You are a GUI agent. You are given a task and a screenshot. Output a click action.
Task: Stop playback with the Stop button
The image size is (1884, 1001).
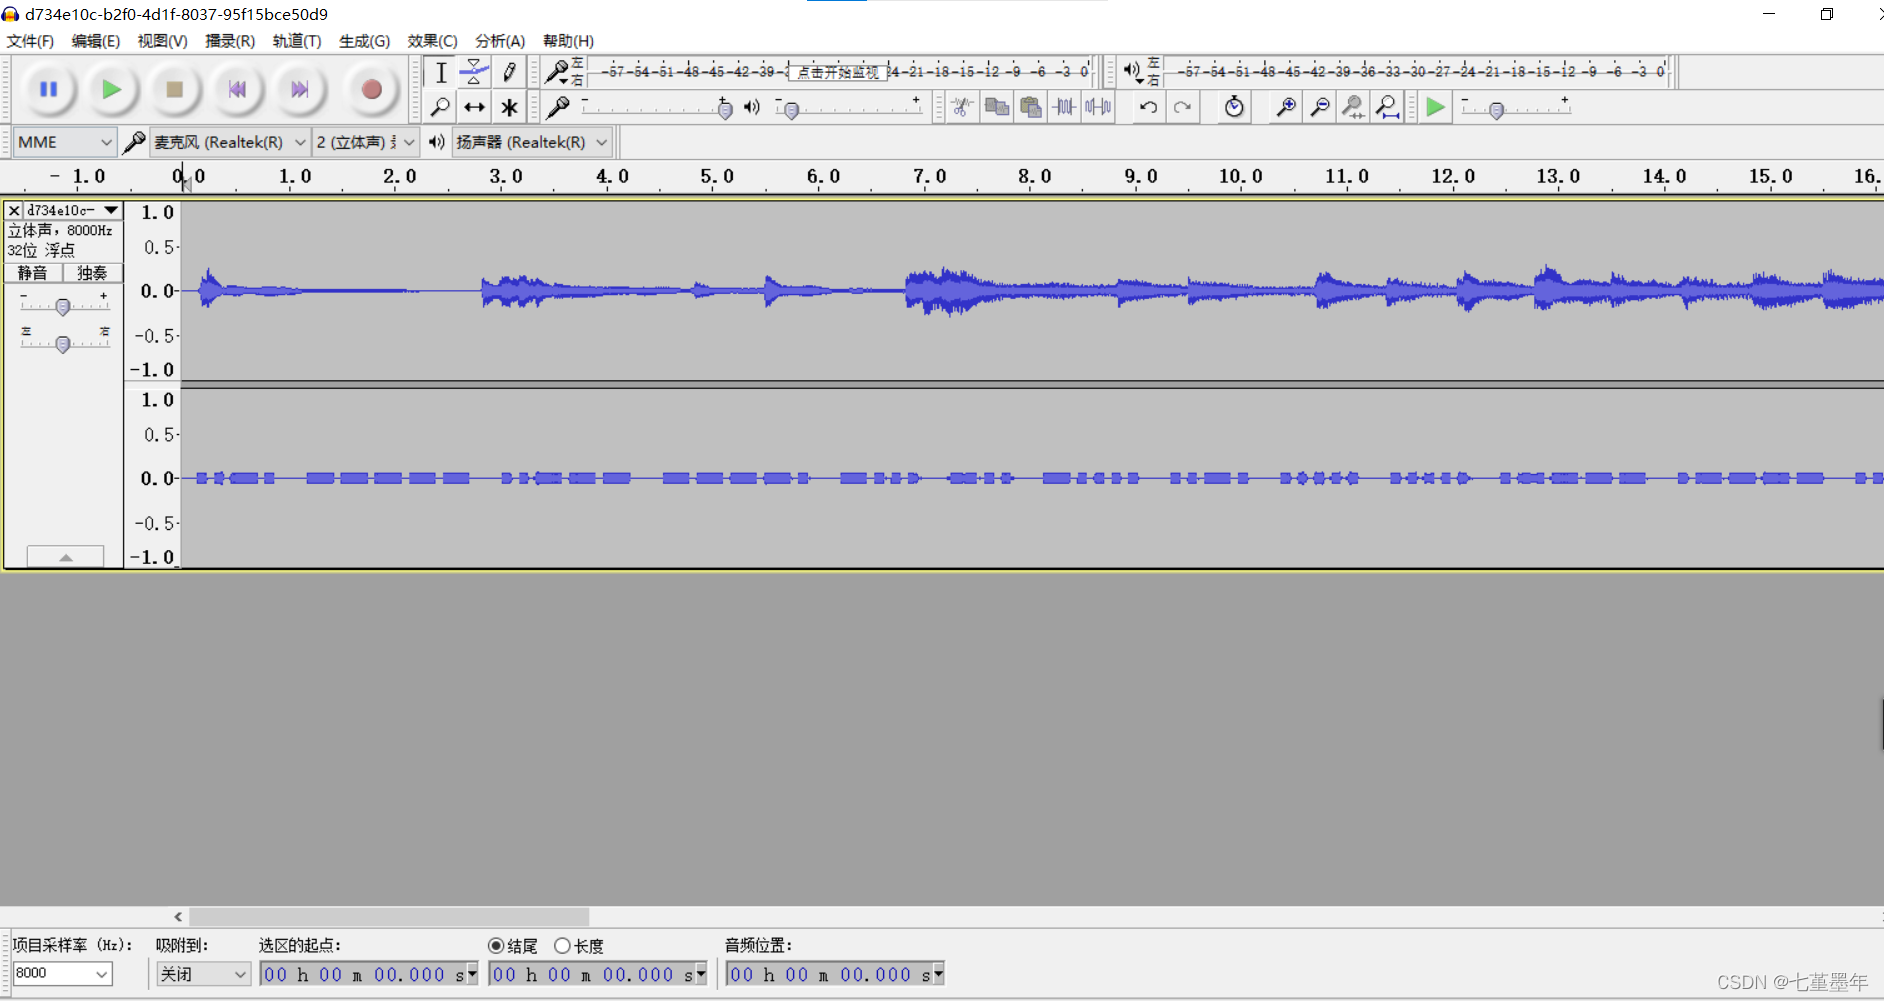click(x=174, y=90)
